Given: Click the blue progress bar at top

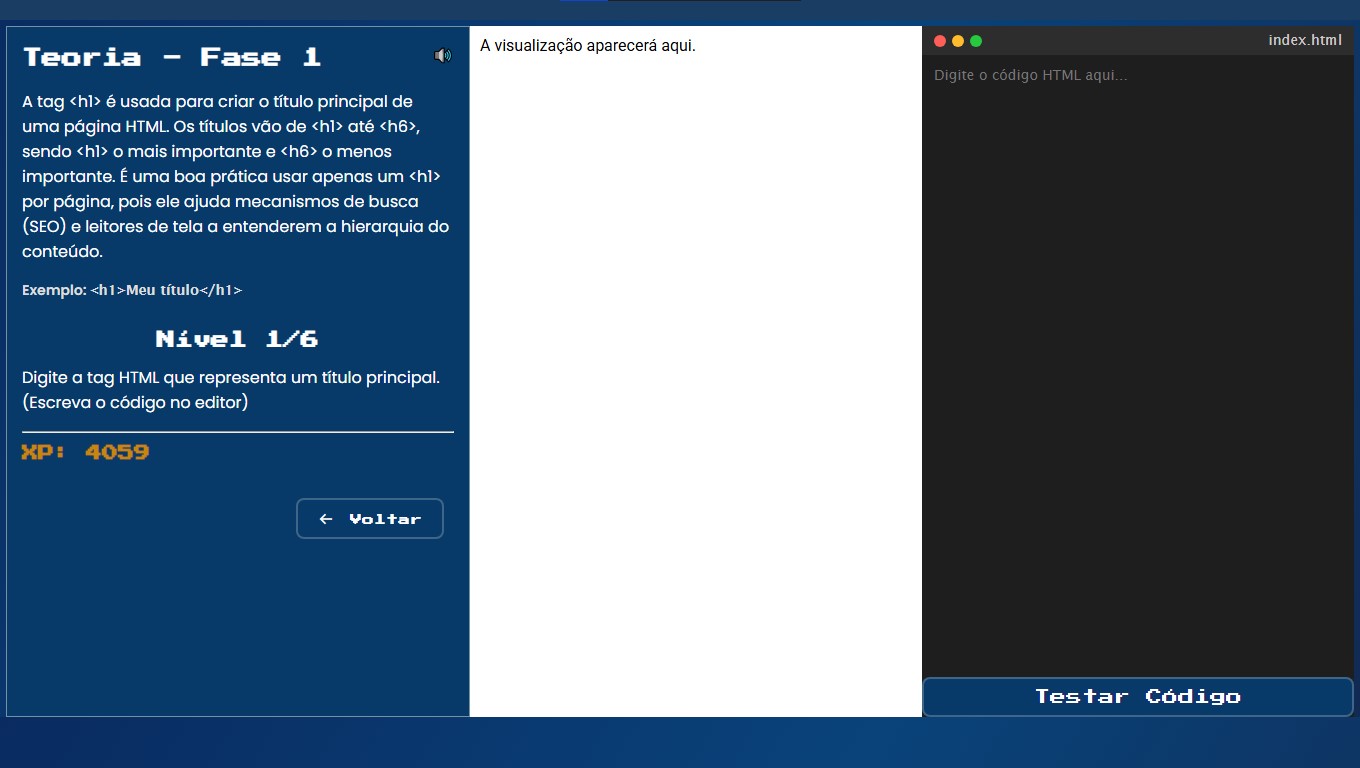Looking at the screenshot, I should click(x=583, y=1).
